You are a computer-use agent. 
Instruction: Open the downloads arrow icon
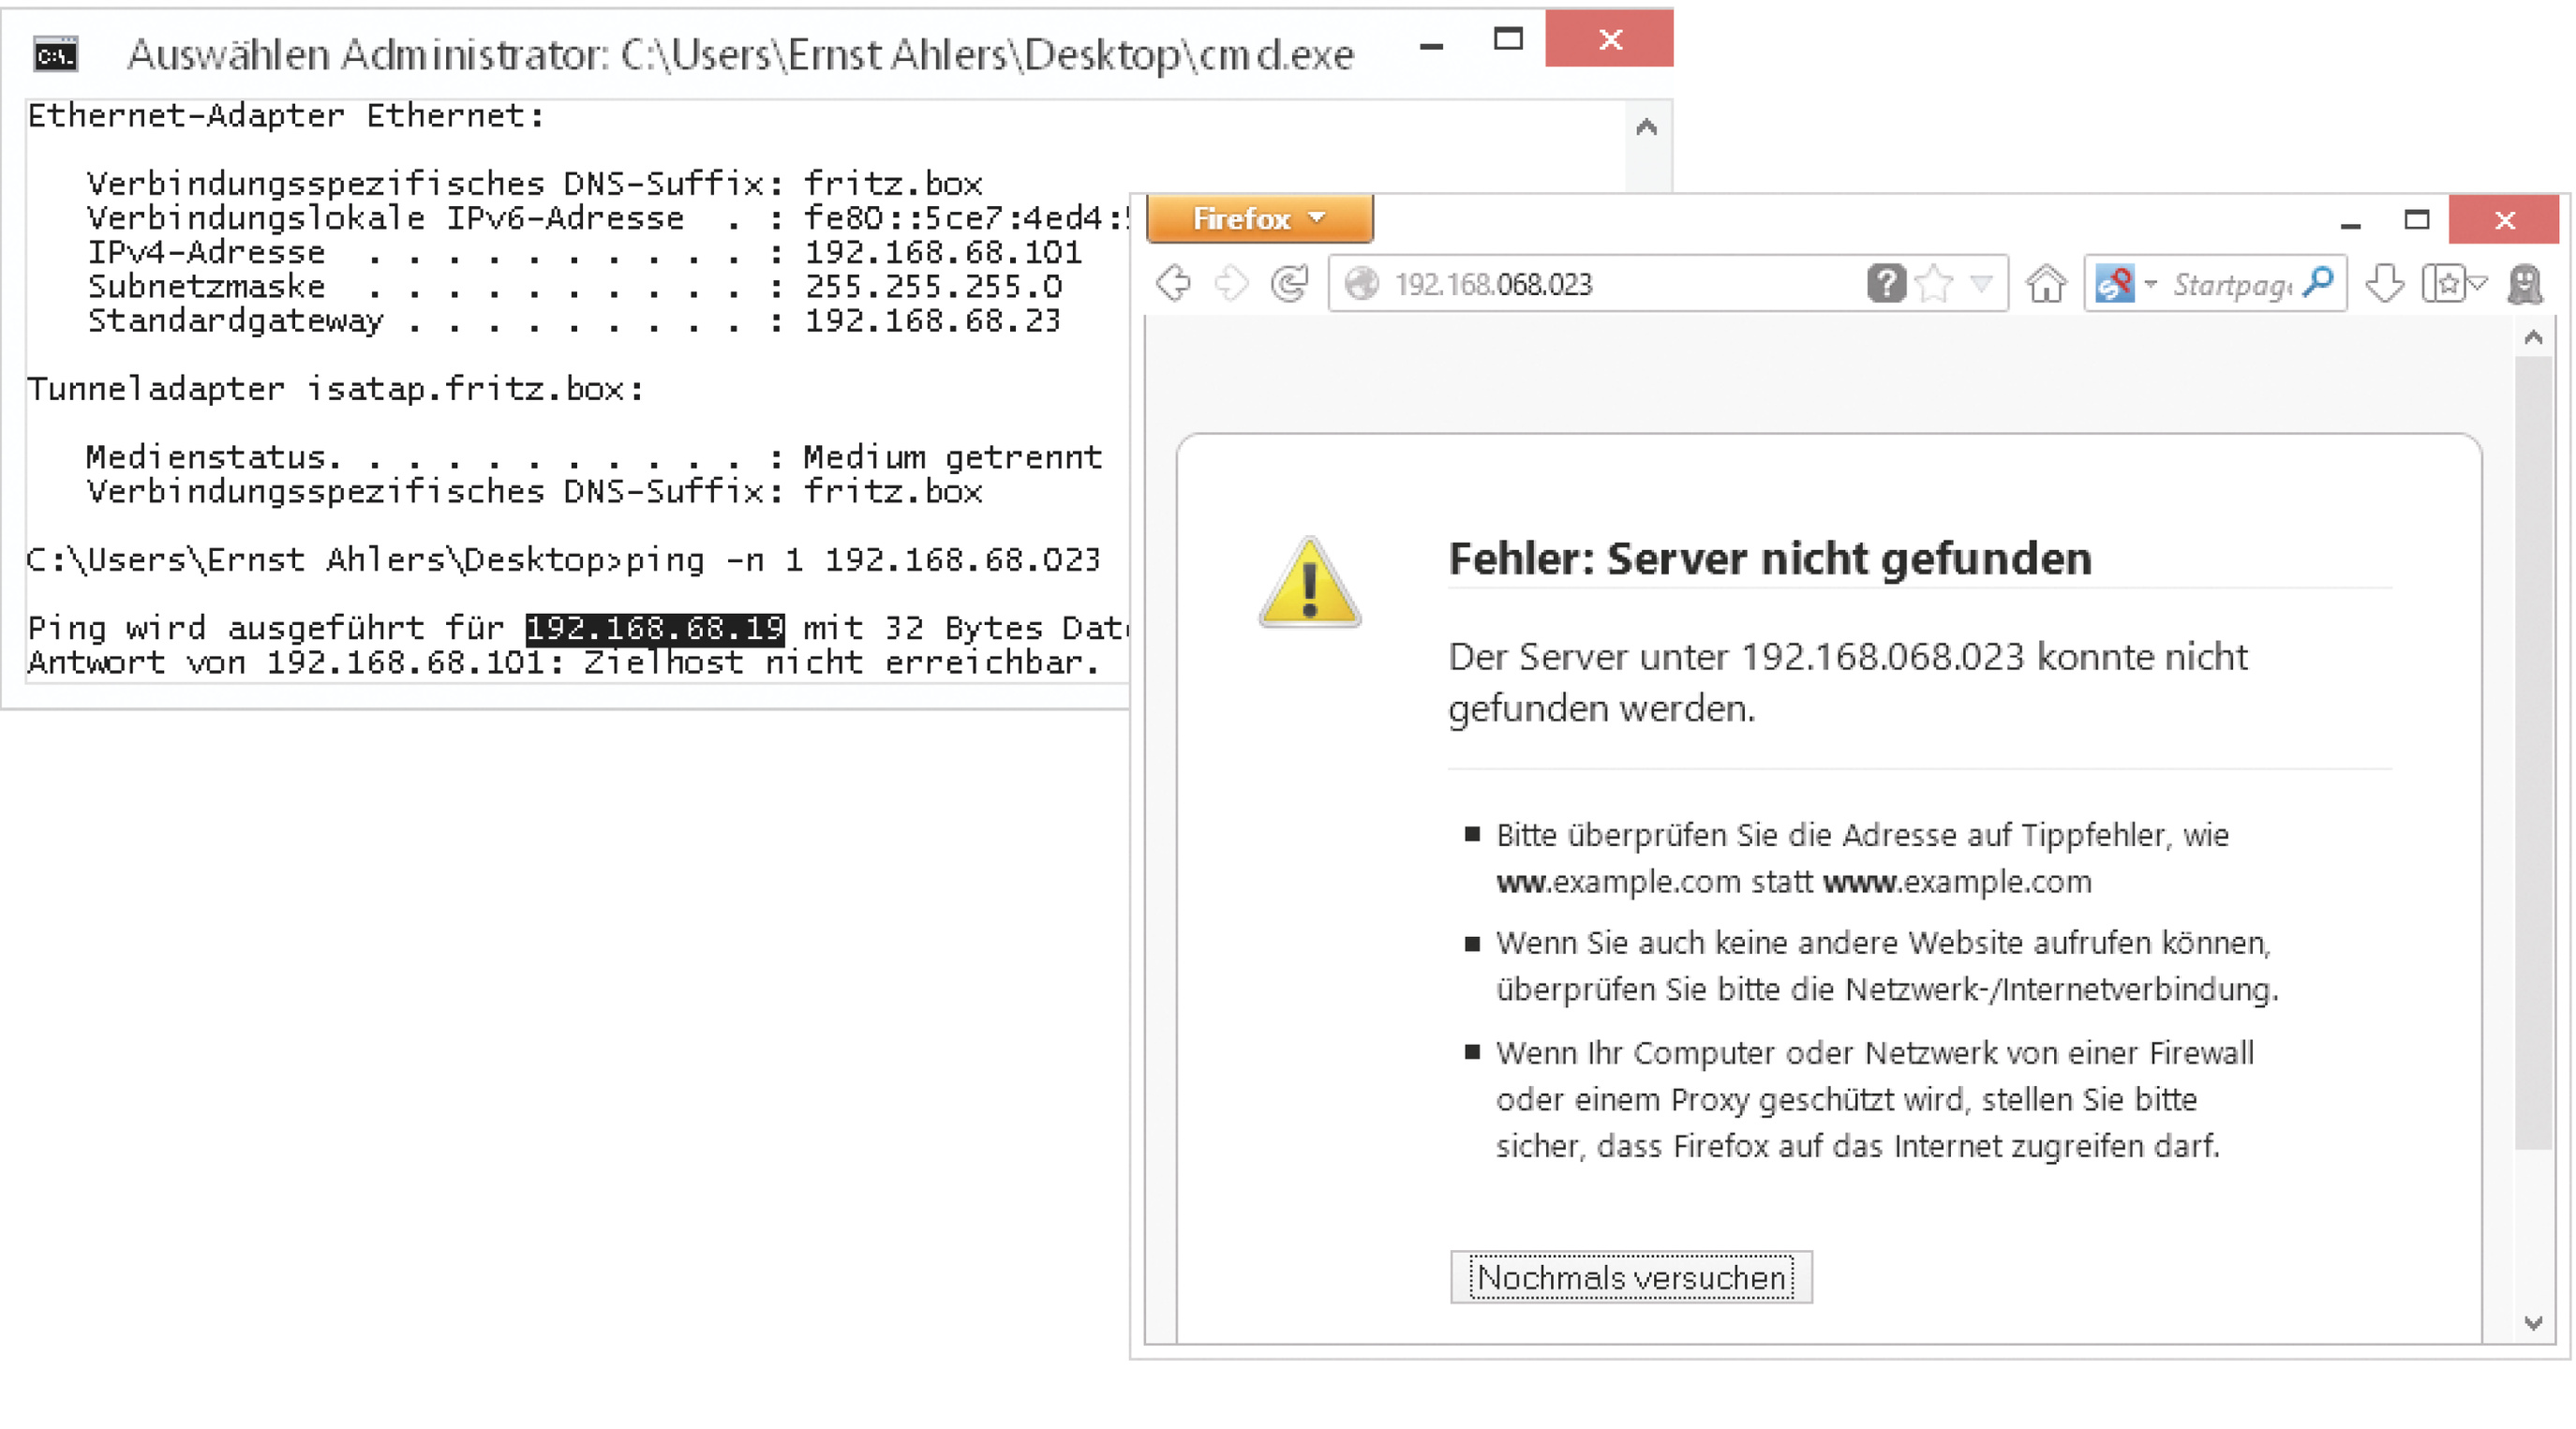click(2385, 284)
